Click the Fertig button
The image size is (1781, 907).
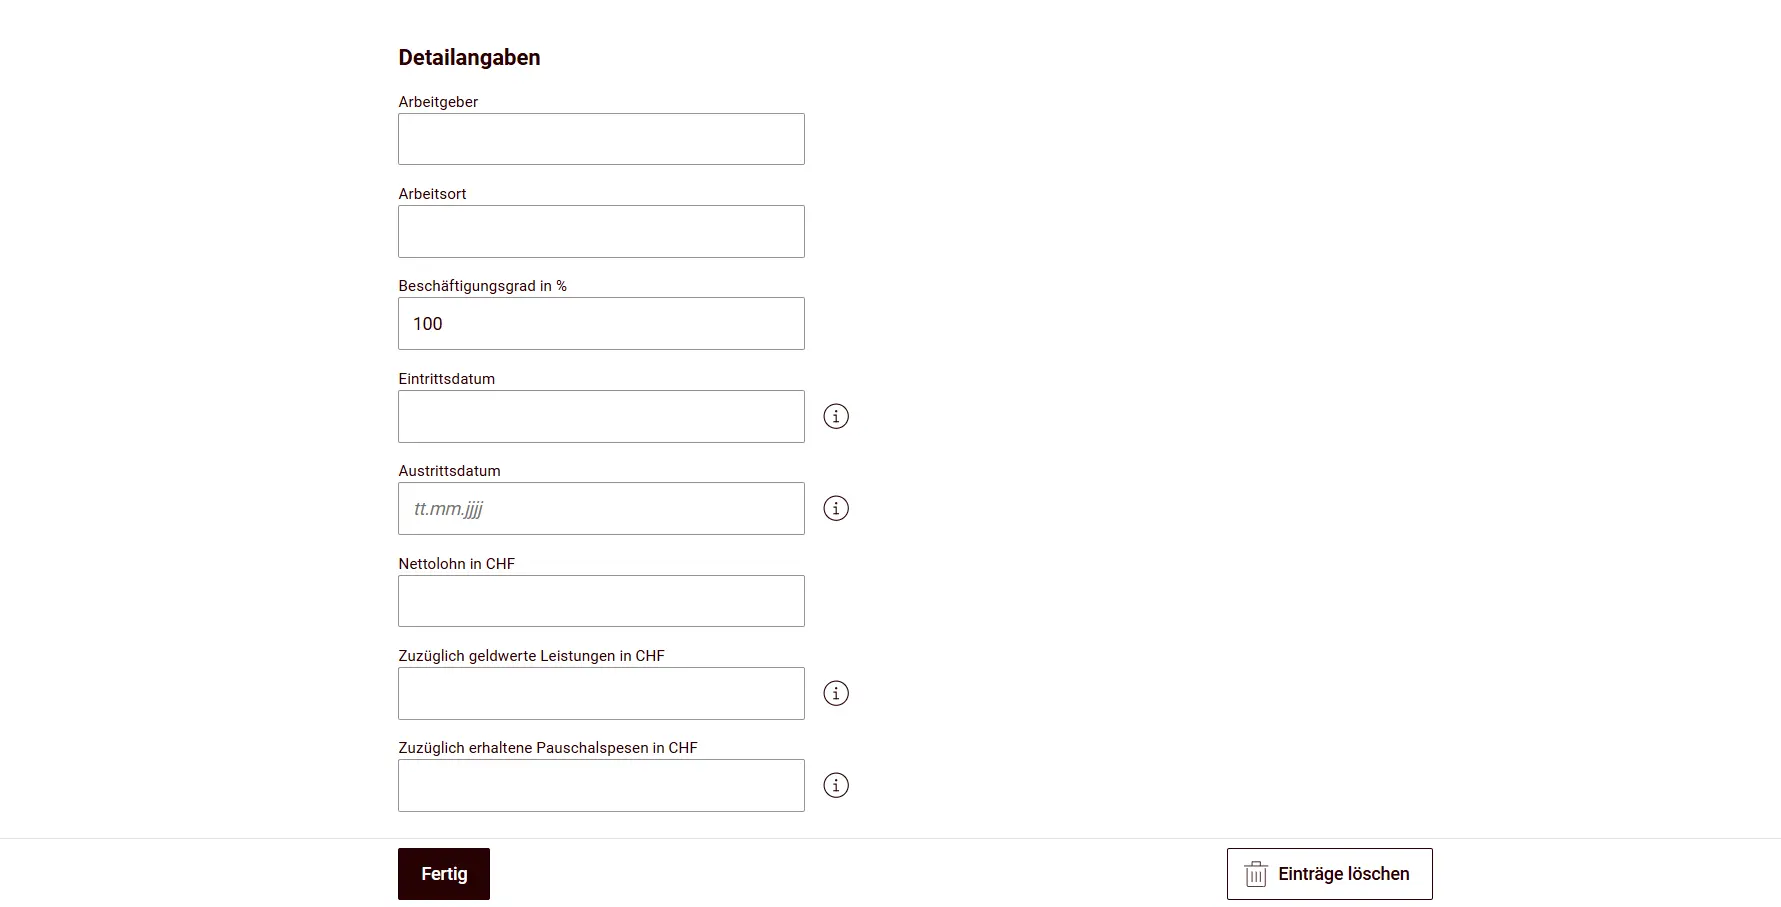coord(443,873)
